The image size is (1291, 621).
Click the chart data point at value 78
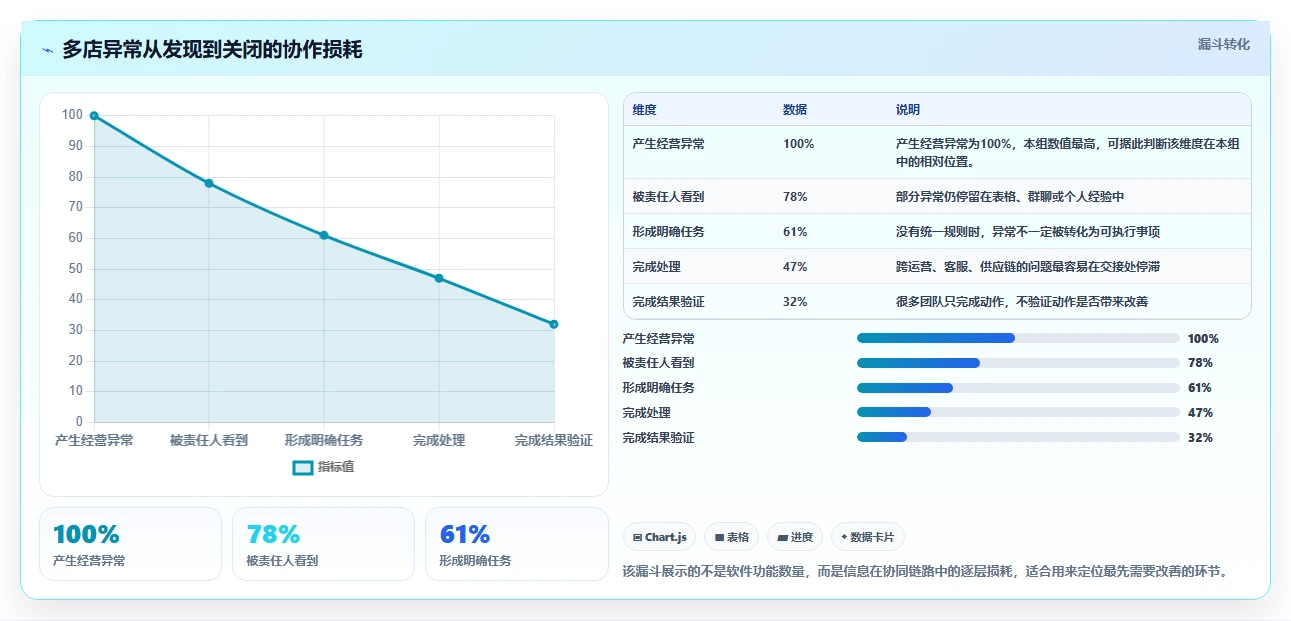[209, 183]
